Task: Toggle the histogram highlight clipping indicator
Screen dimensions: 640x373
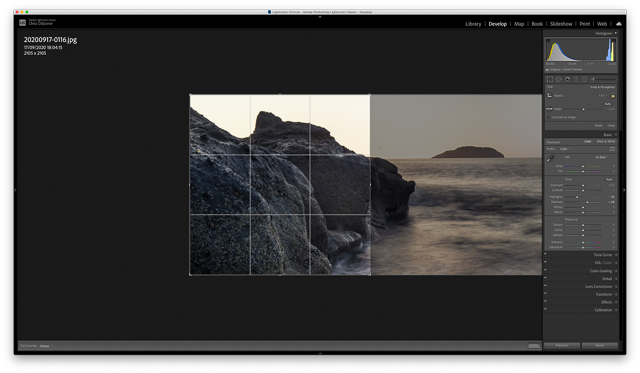Action: click(x=613, y=41)
